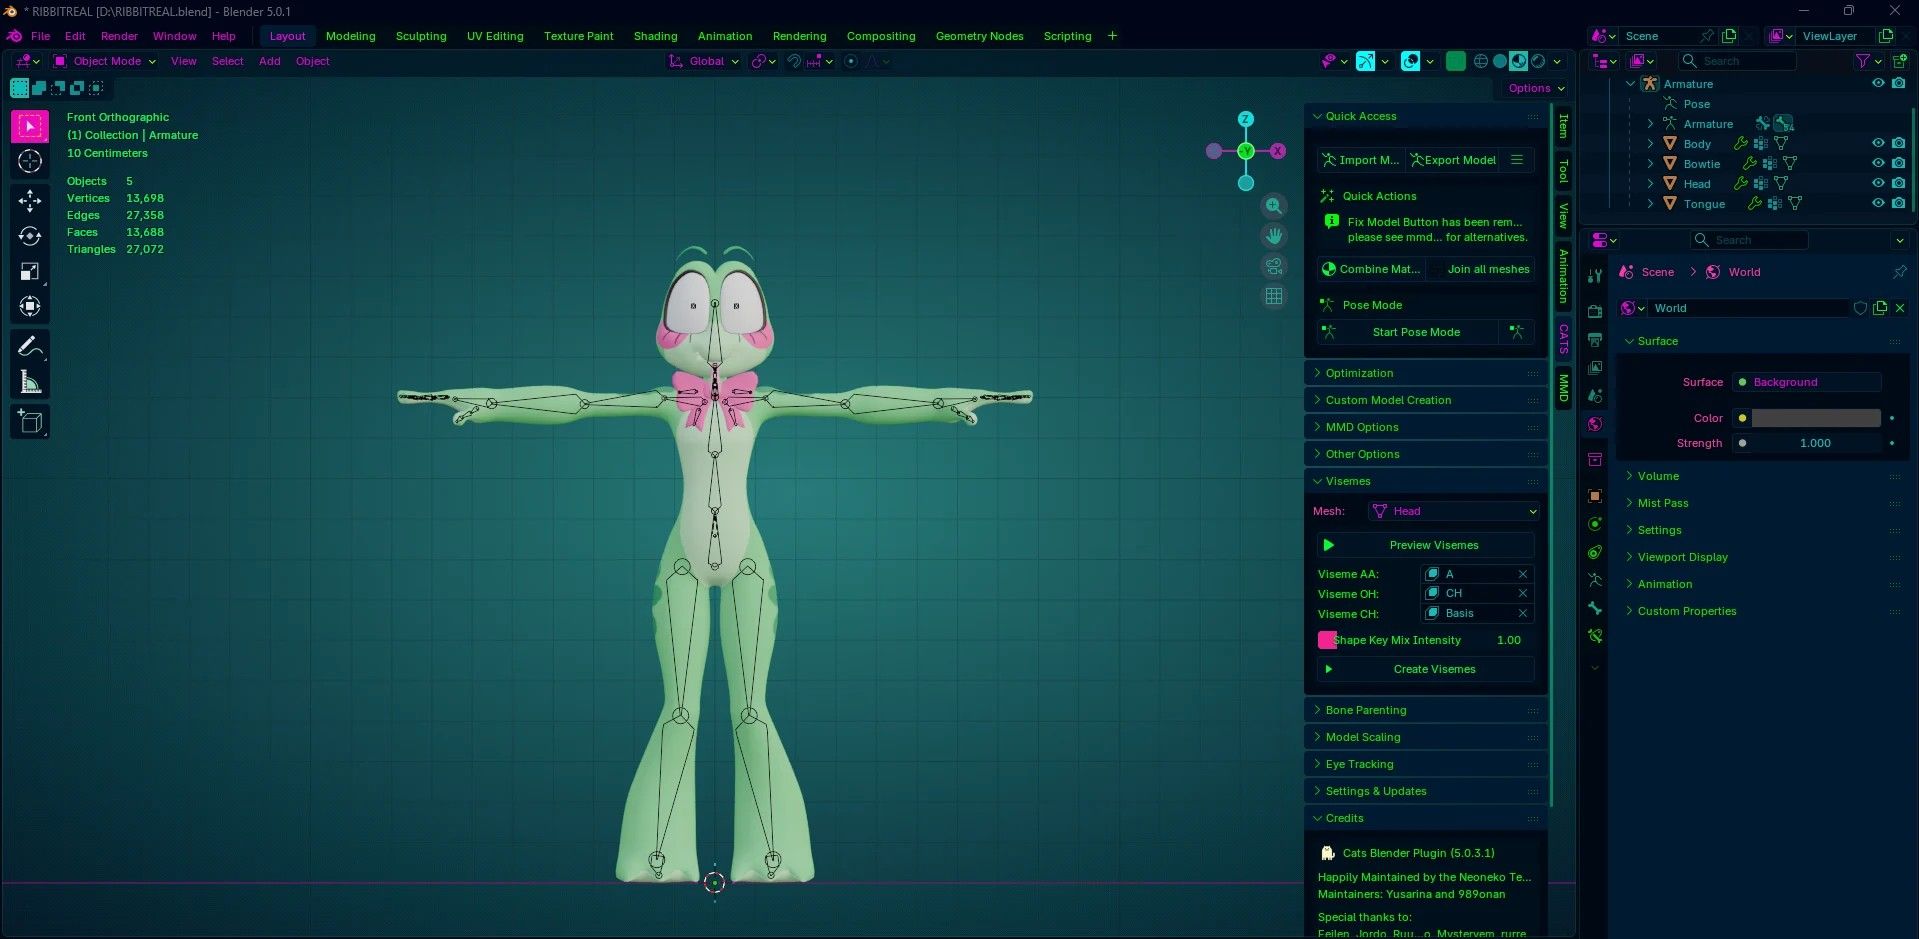The width and height of the screenshot is (1919, 939).
Task: Switch to the Shading workspace tab
Action: 655,36
